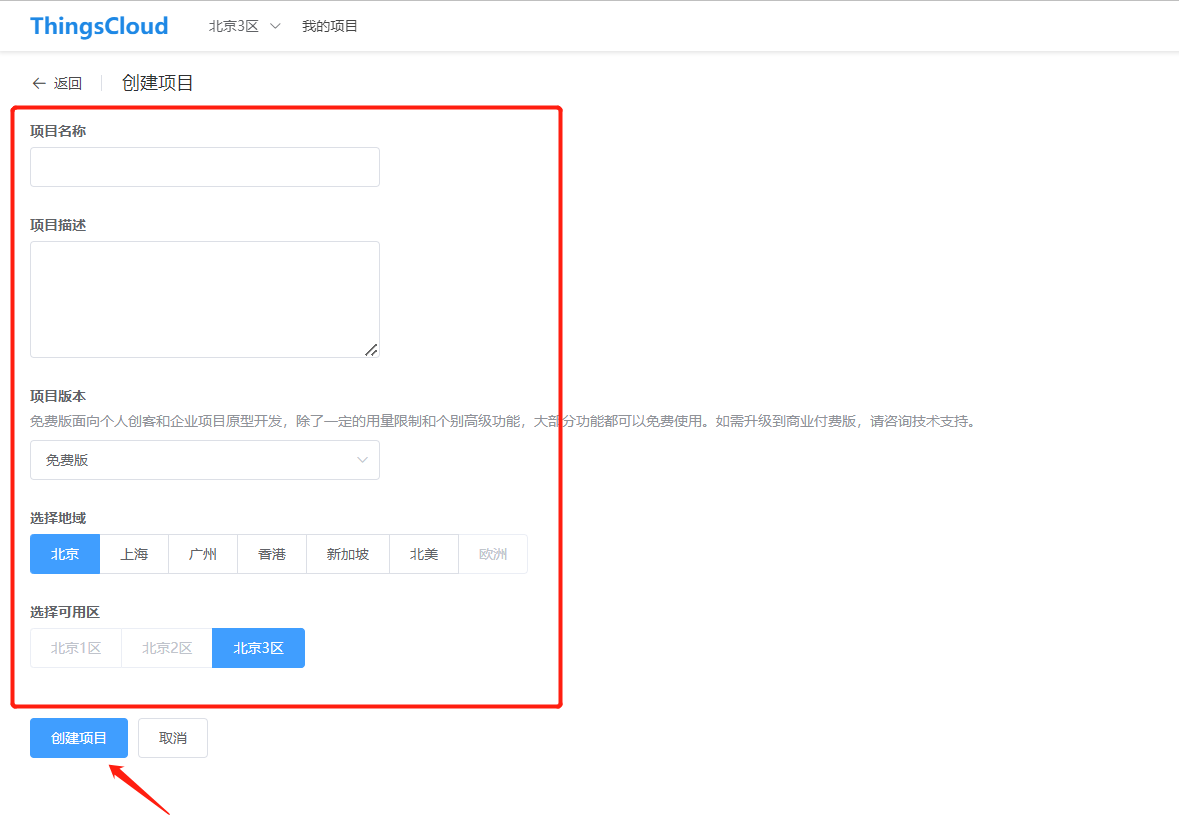
Task: Choose the 香港 region option
Action: point(272,554)
